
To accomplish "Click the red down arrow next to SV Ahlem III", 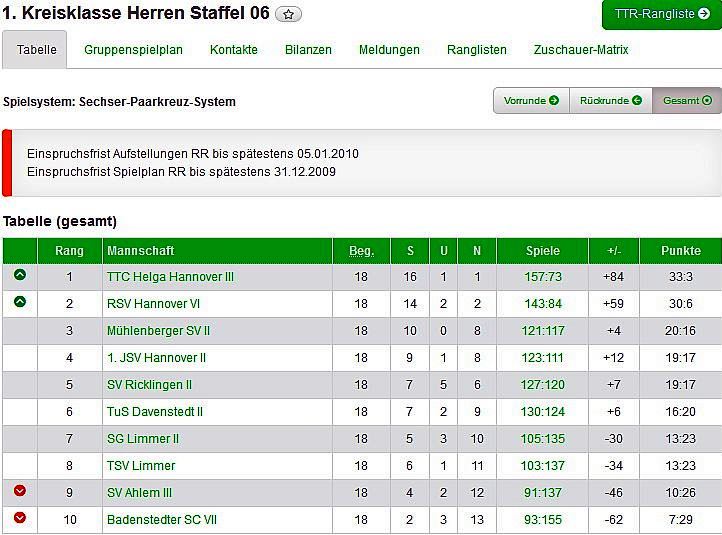I will [20, 491].
